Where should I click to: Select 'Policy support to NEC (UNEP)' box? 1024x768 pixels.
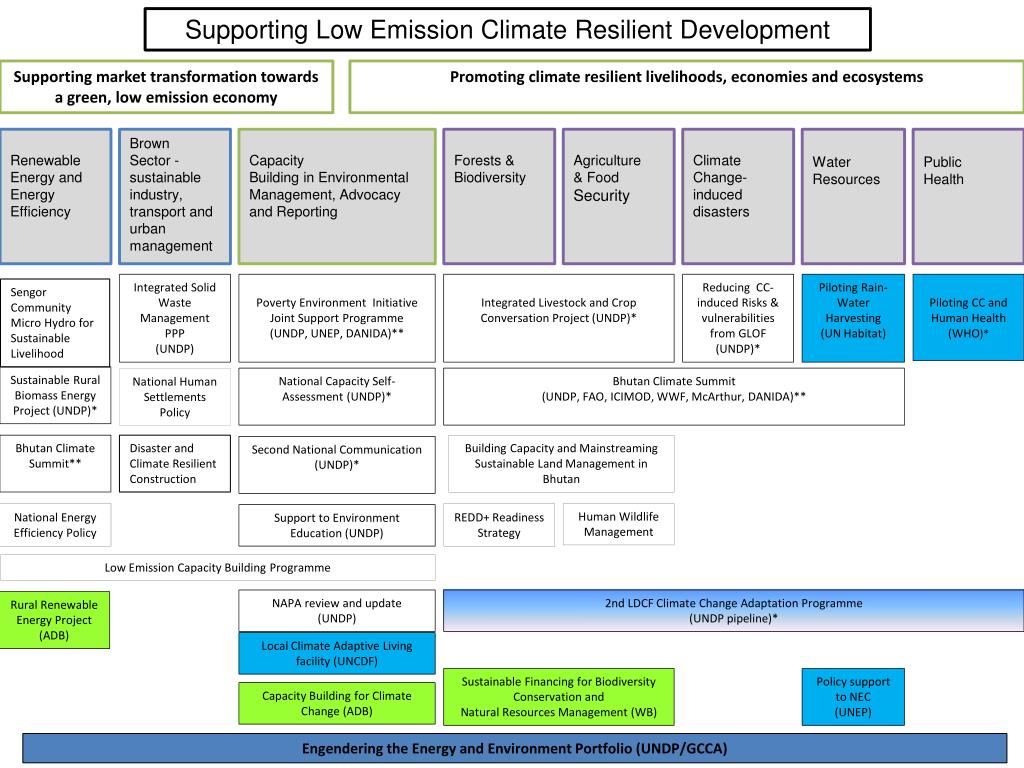853,697
